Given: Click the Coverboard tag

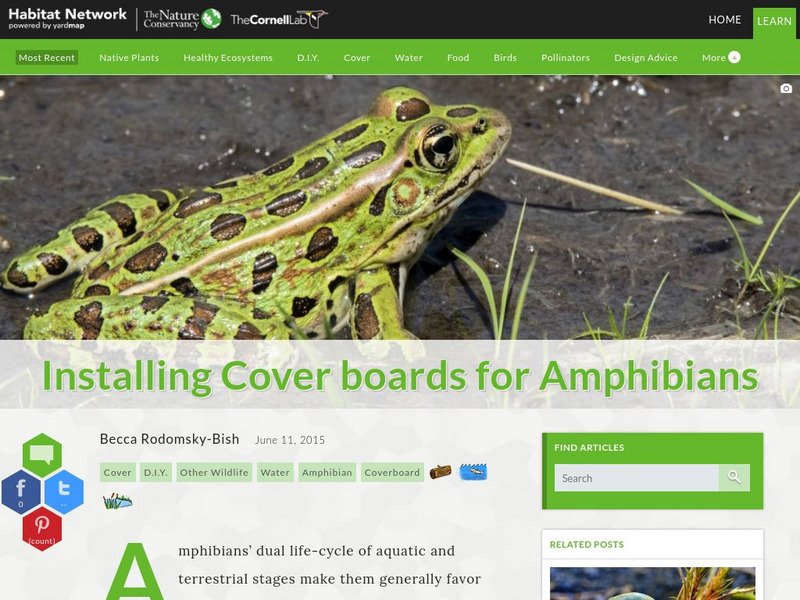Looking at the screenshot, I should pos(392,472).
